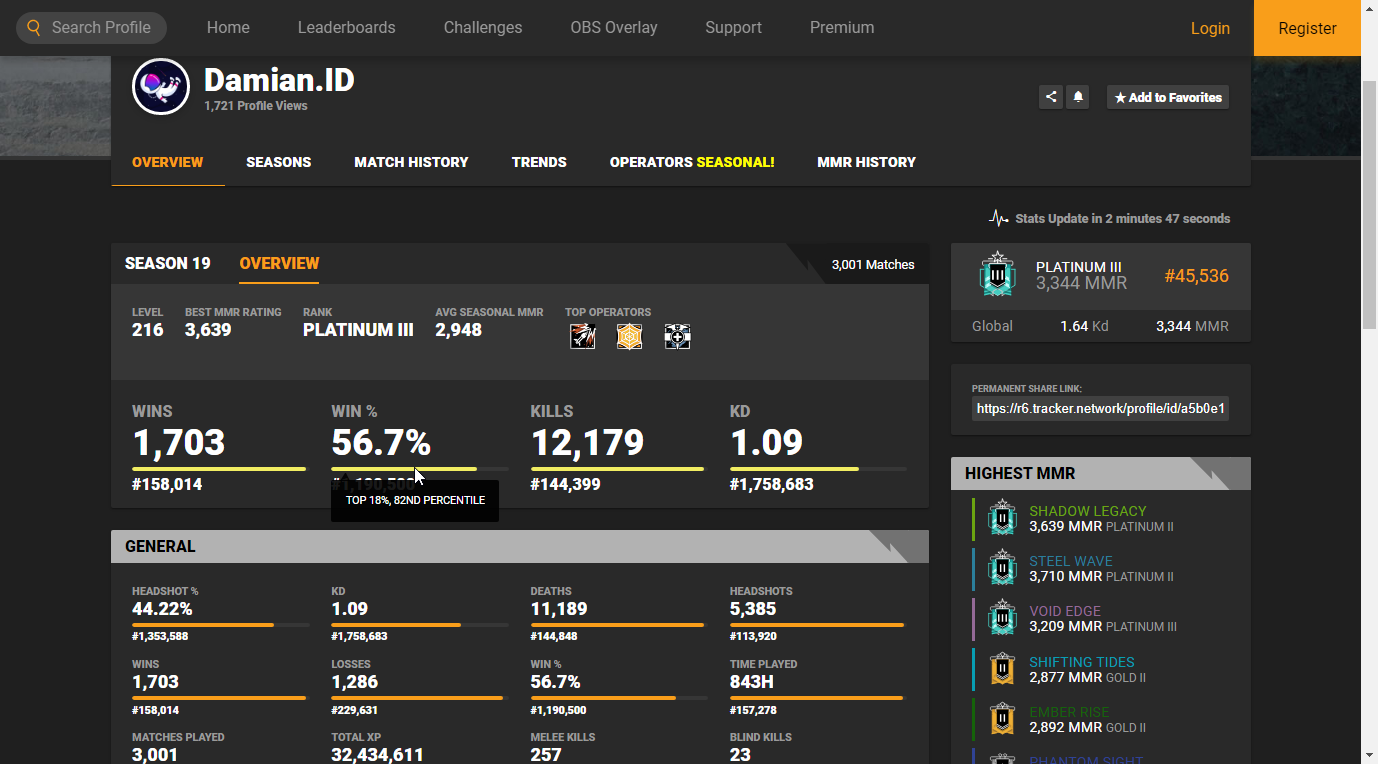Click the first top operator icon
This screenshot has height=764, width=1378.
click(x=583, y=337)
